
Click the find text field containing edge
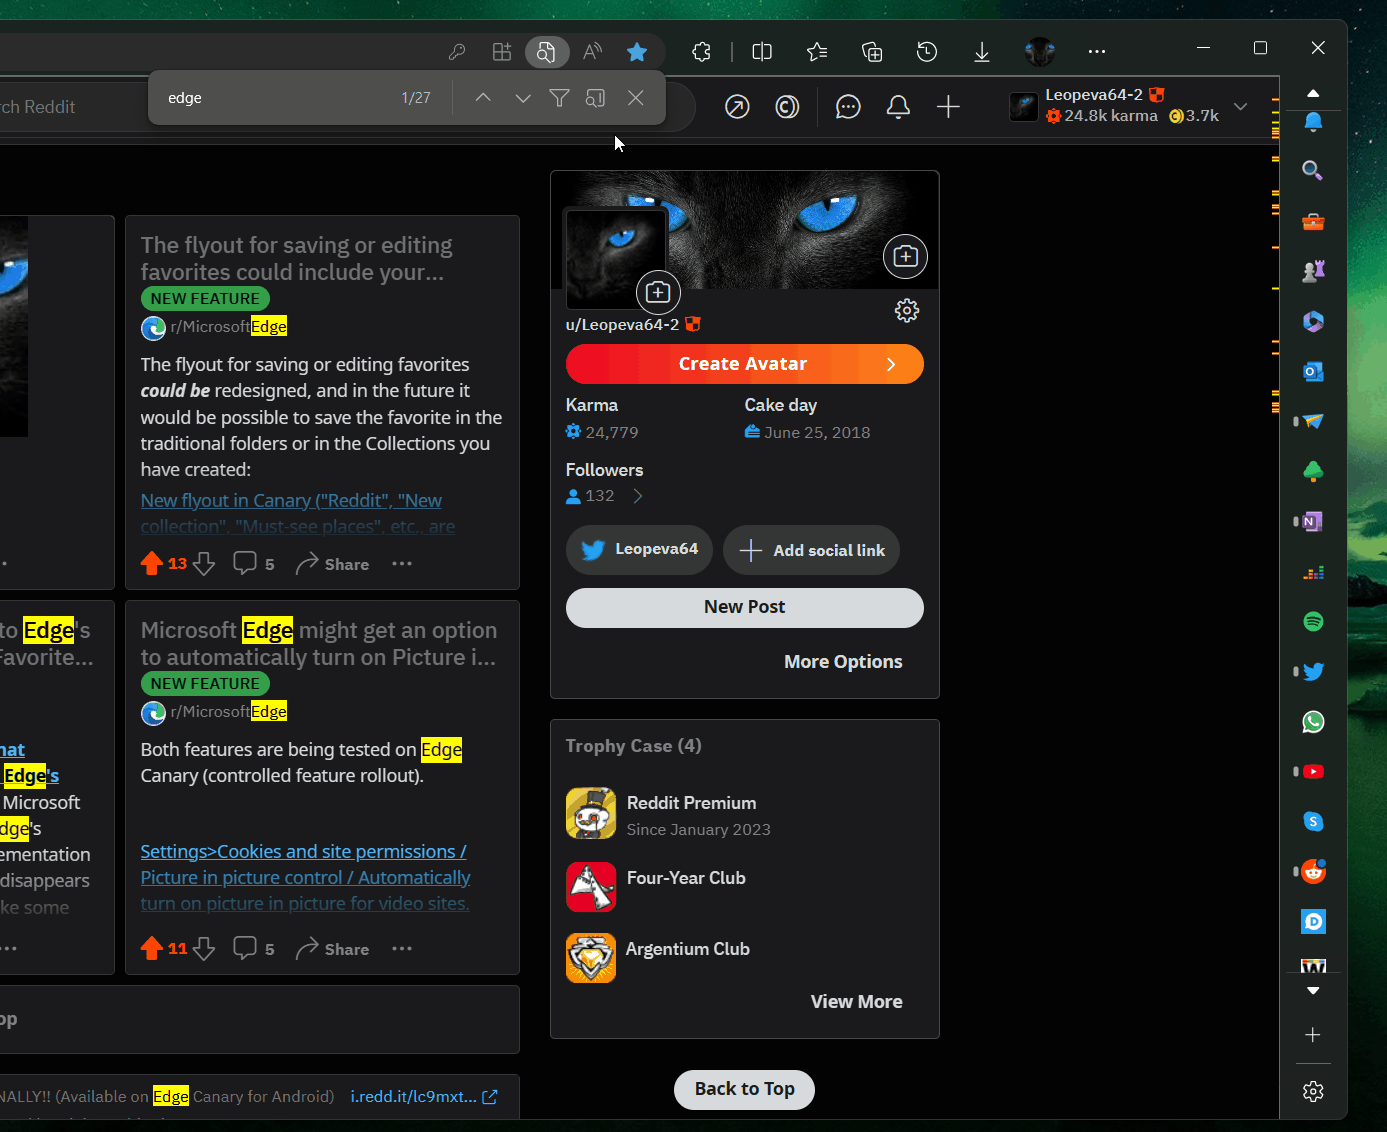pyautogui.click(x=270, y=98)
